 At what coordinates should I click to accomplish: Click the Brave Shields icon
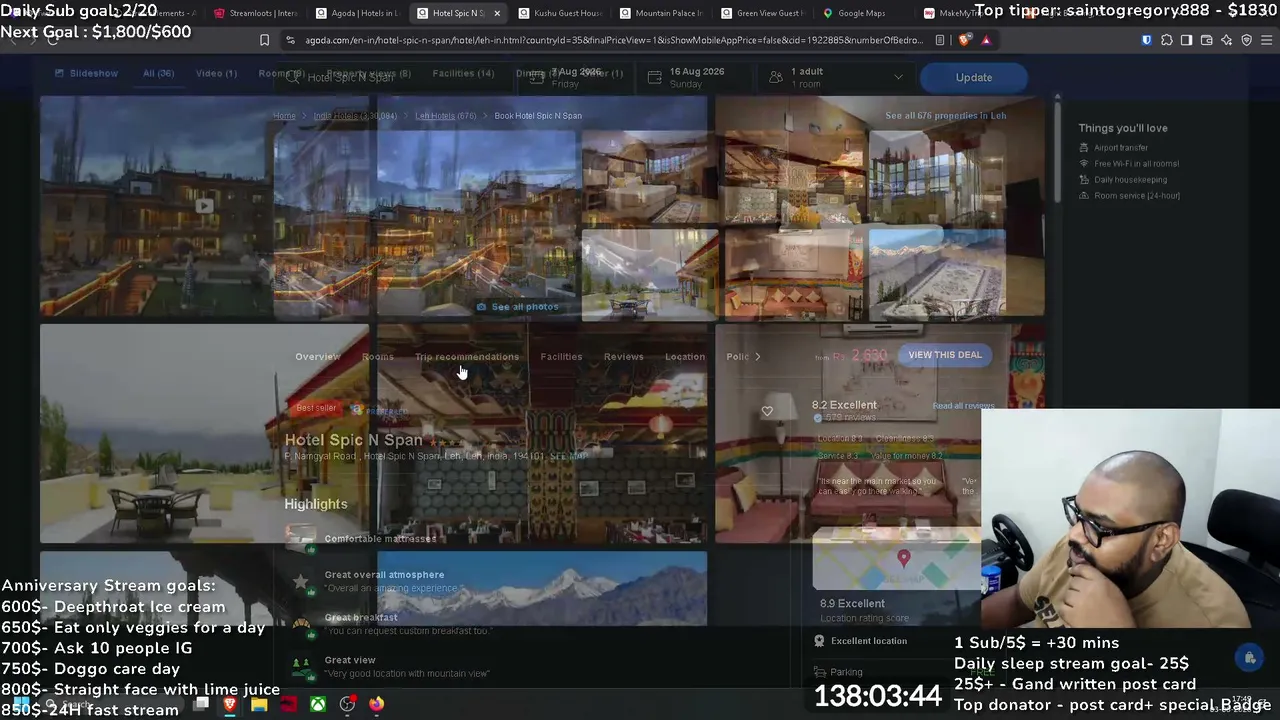click(964, 40)
